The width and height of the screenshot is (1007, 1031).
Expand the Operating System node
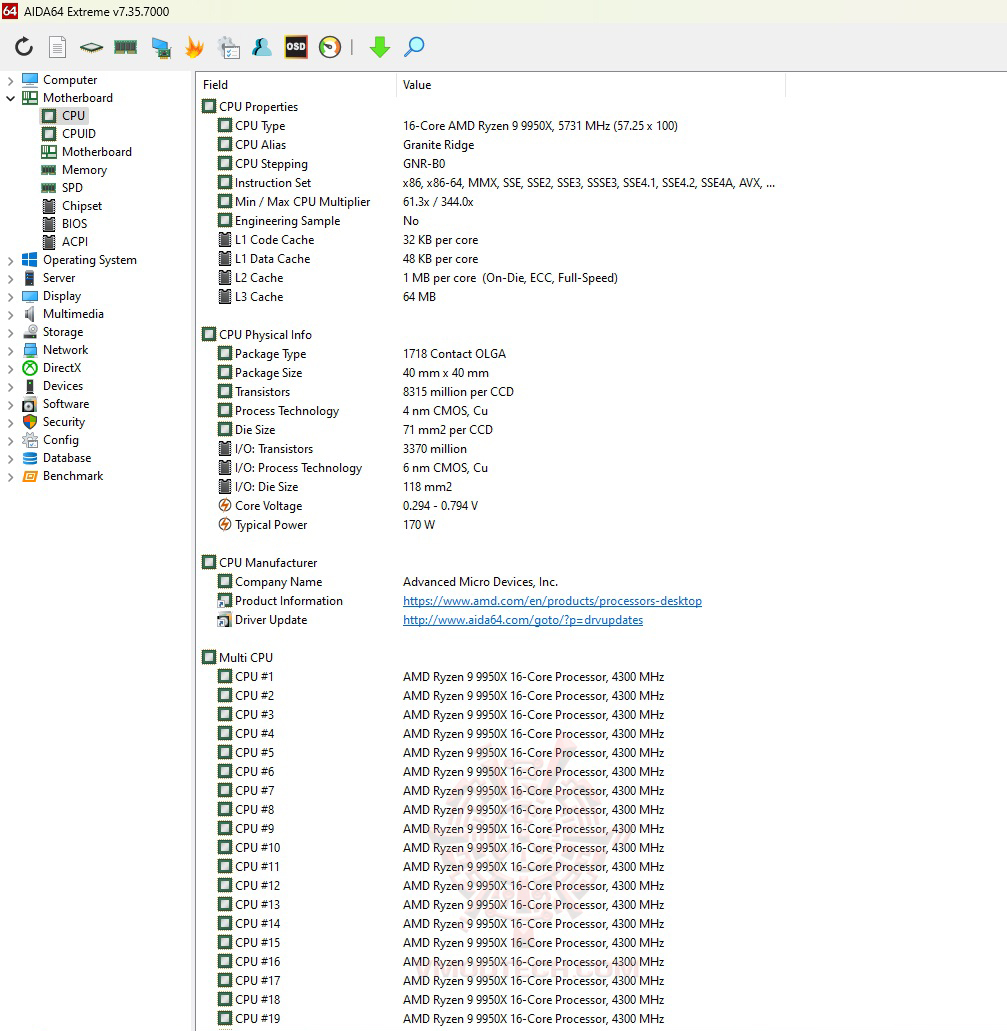(10, 260)
